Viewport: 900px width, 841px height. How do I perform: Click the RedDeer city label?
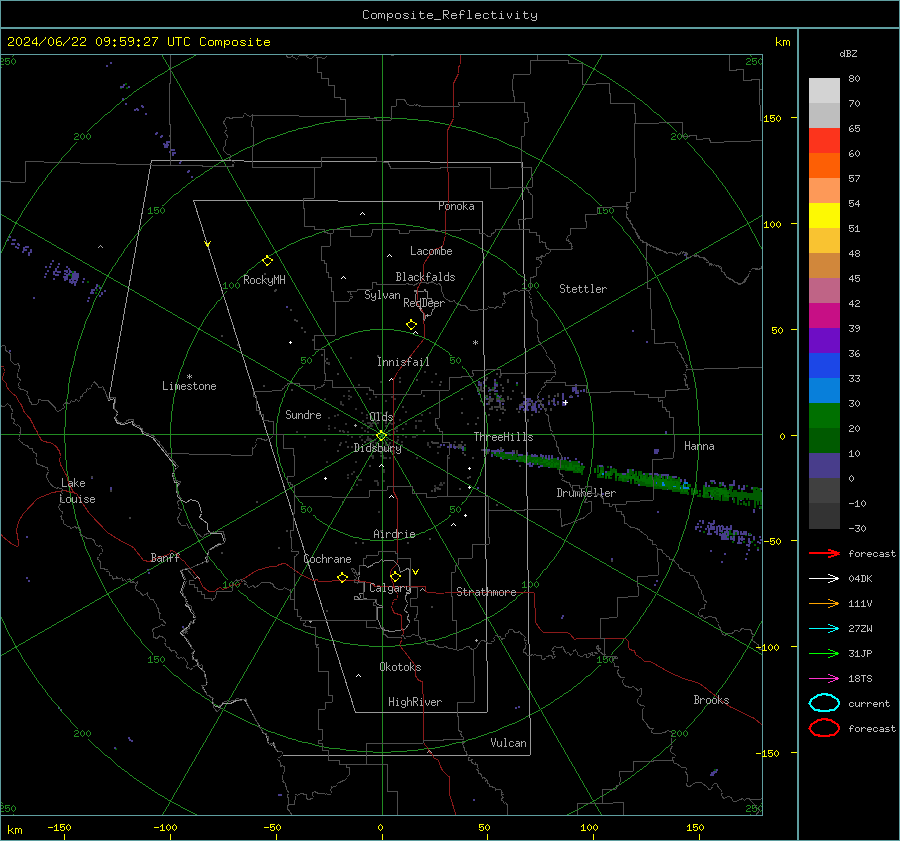coord(424,303)
